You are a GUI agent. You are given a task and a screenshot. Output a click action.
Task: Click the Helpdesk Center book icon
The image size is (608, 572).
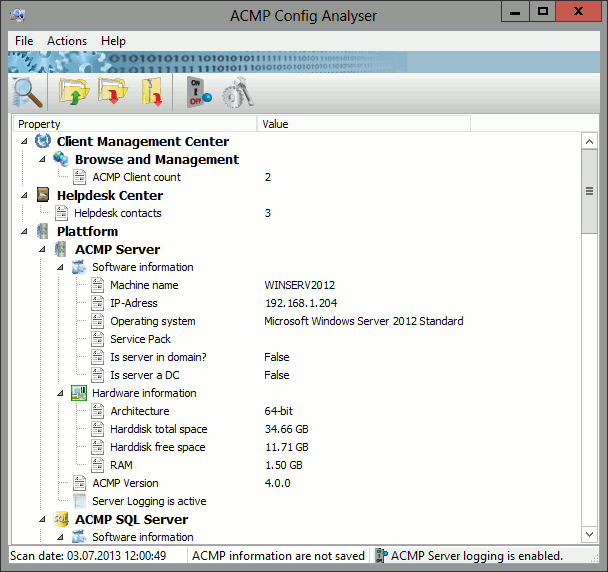pos(43,195)
